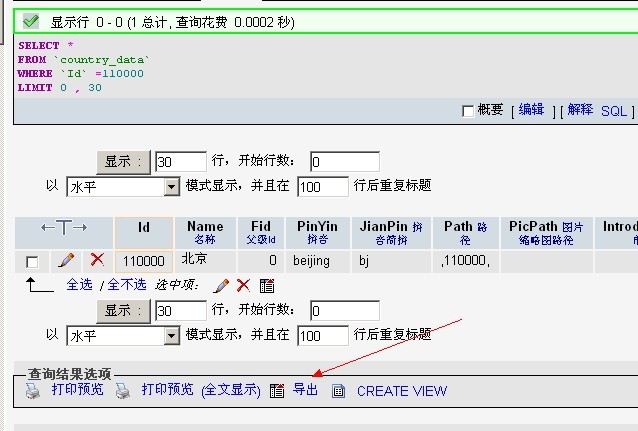Click the printer icon before the first 打印预览

coord(33,391)
